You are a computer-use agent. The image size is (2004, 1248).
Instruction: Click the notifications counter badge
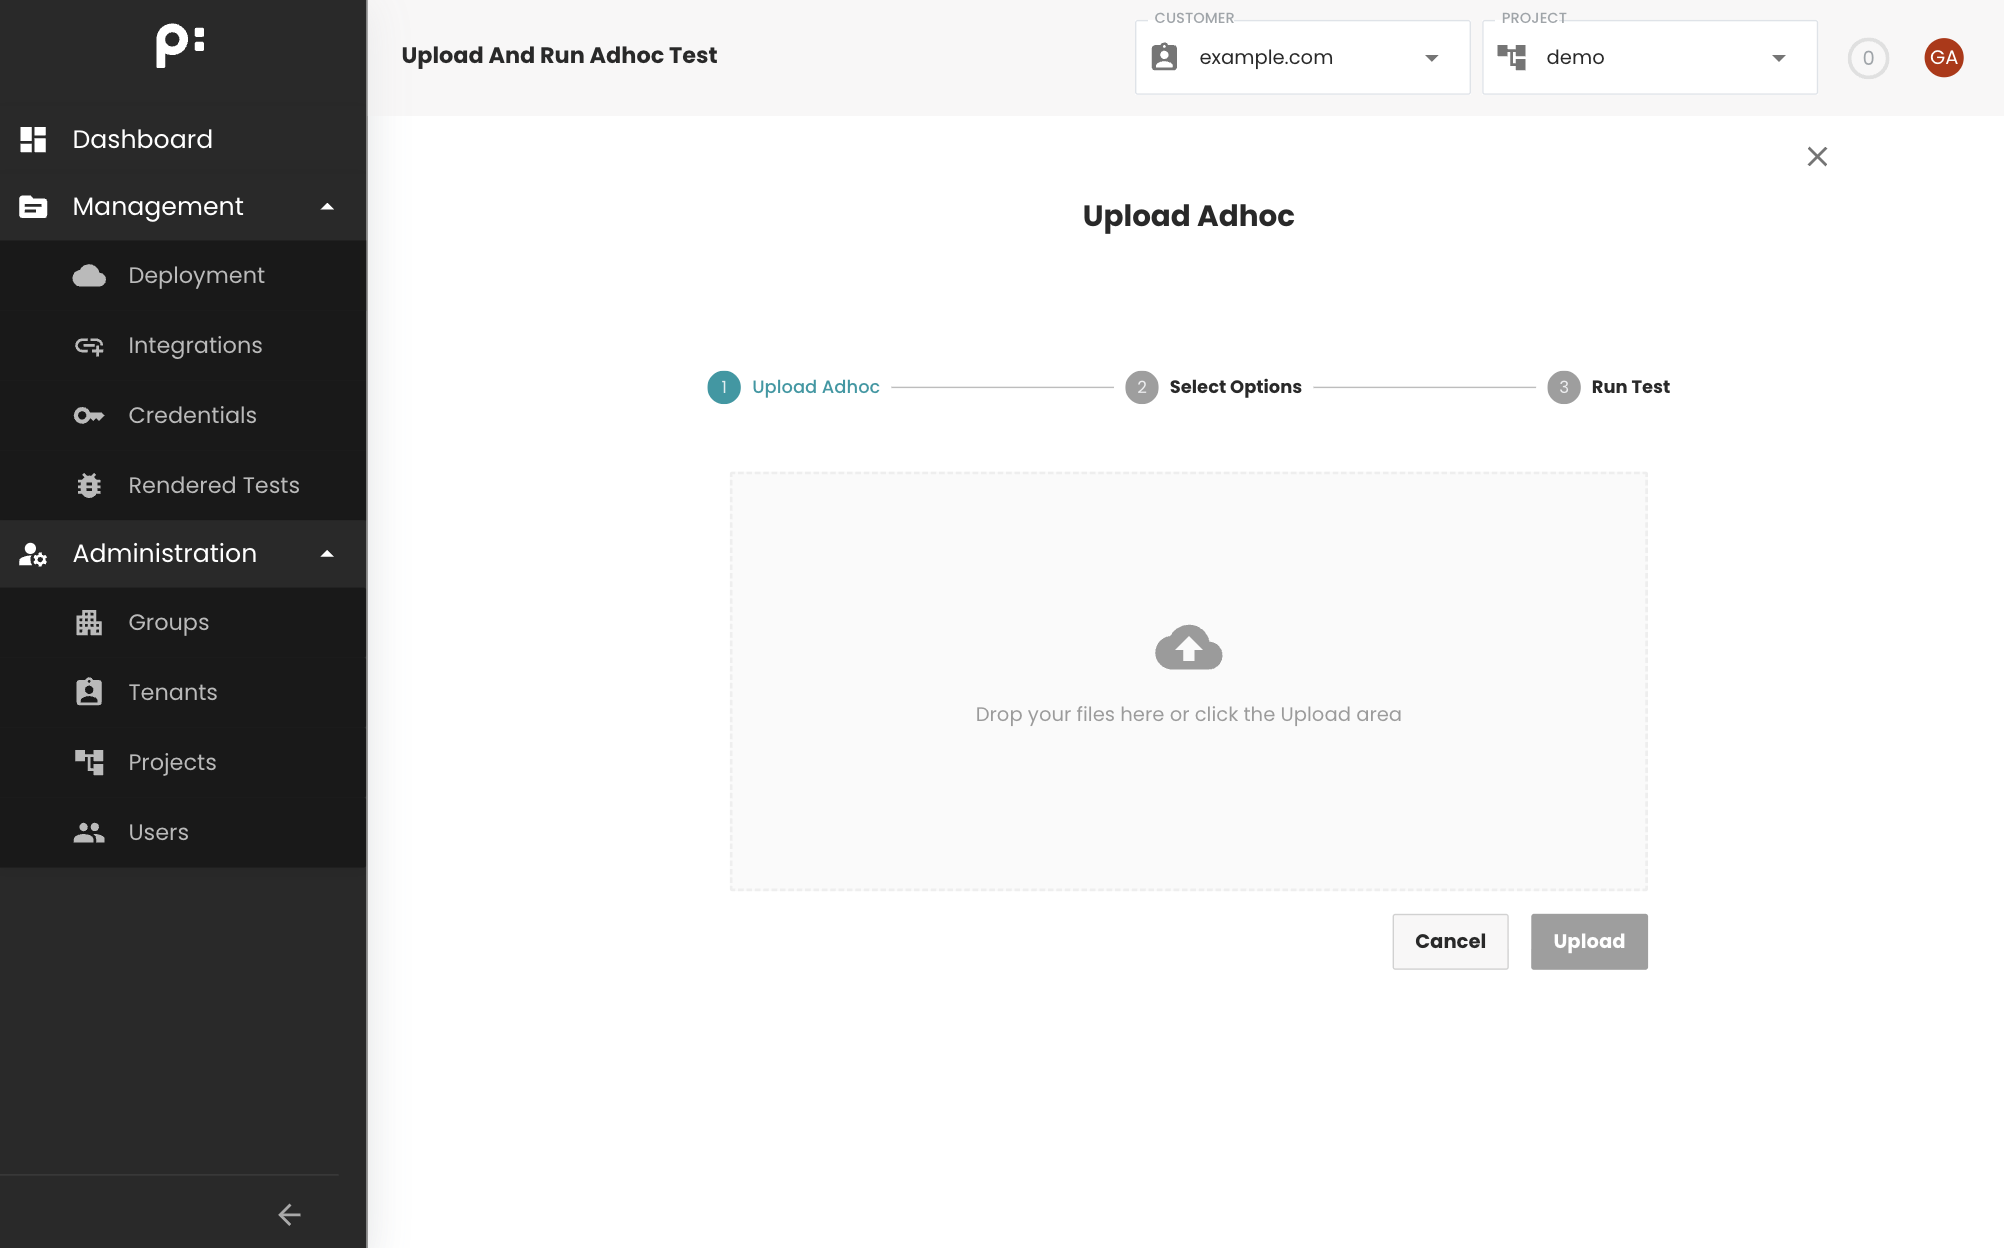1867,58
